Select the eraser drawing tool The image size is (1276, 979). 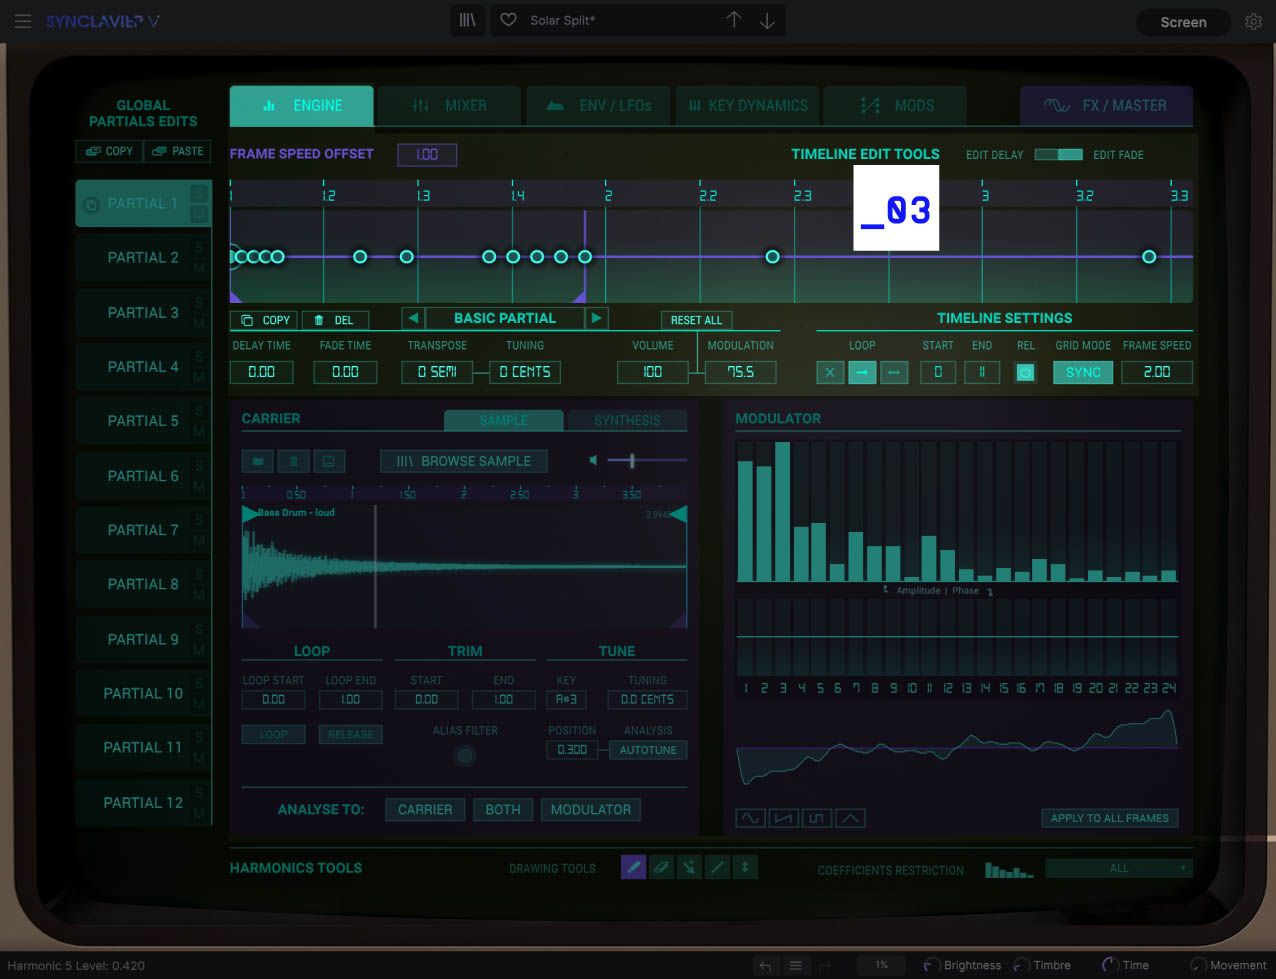click(x=661, y=868)
